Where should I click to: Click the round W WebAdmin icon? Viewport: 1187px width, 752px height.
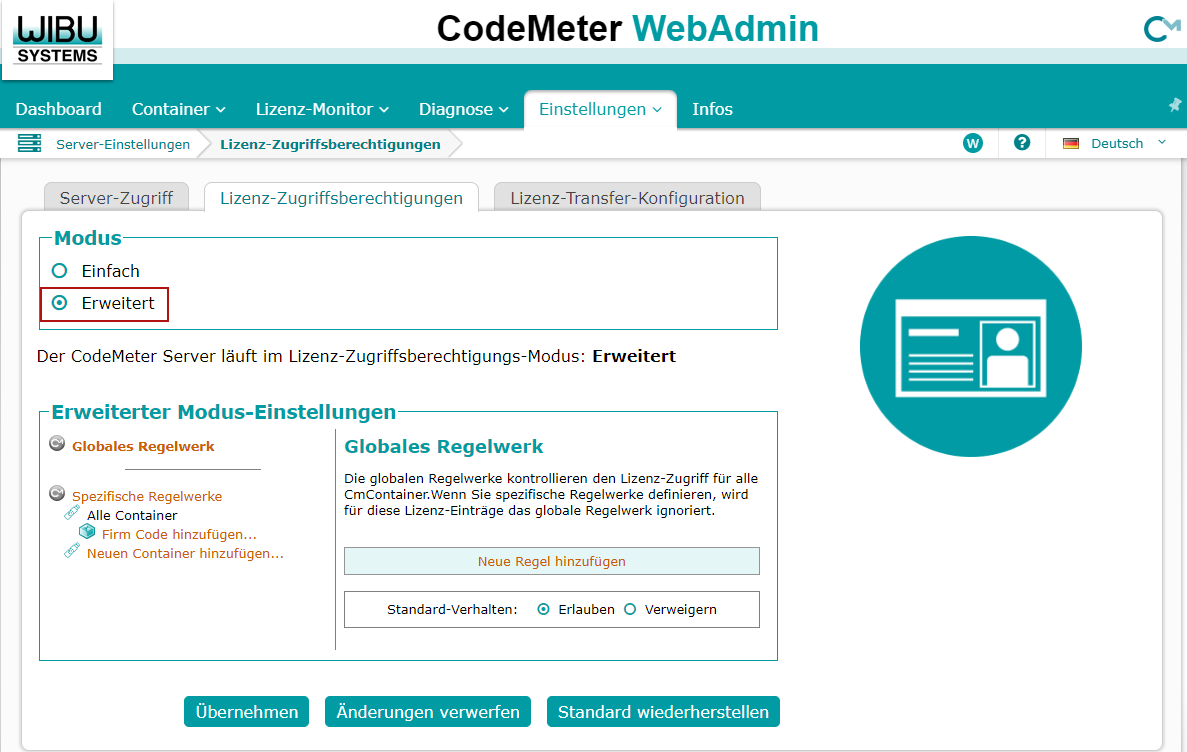pos(973,143)
